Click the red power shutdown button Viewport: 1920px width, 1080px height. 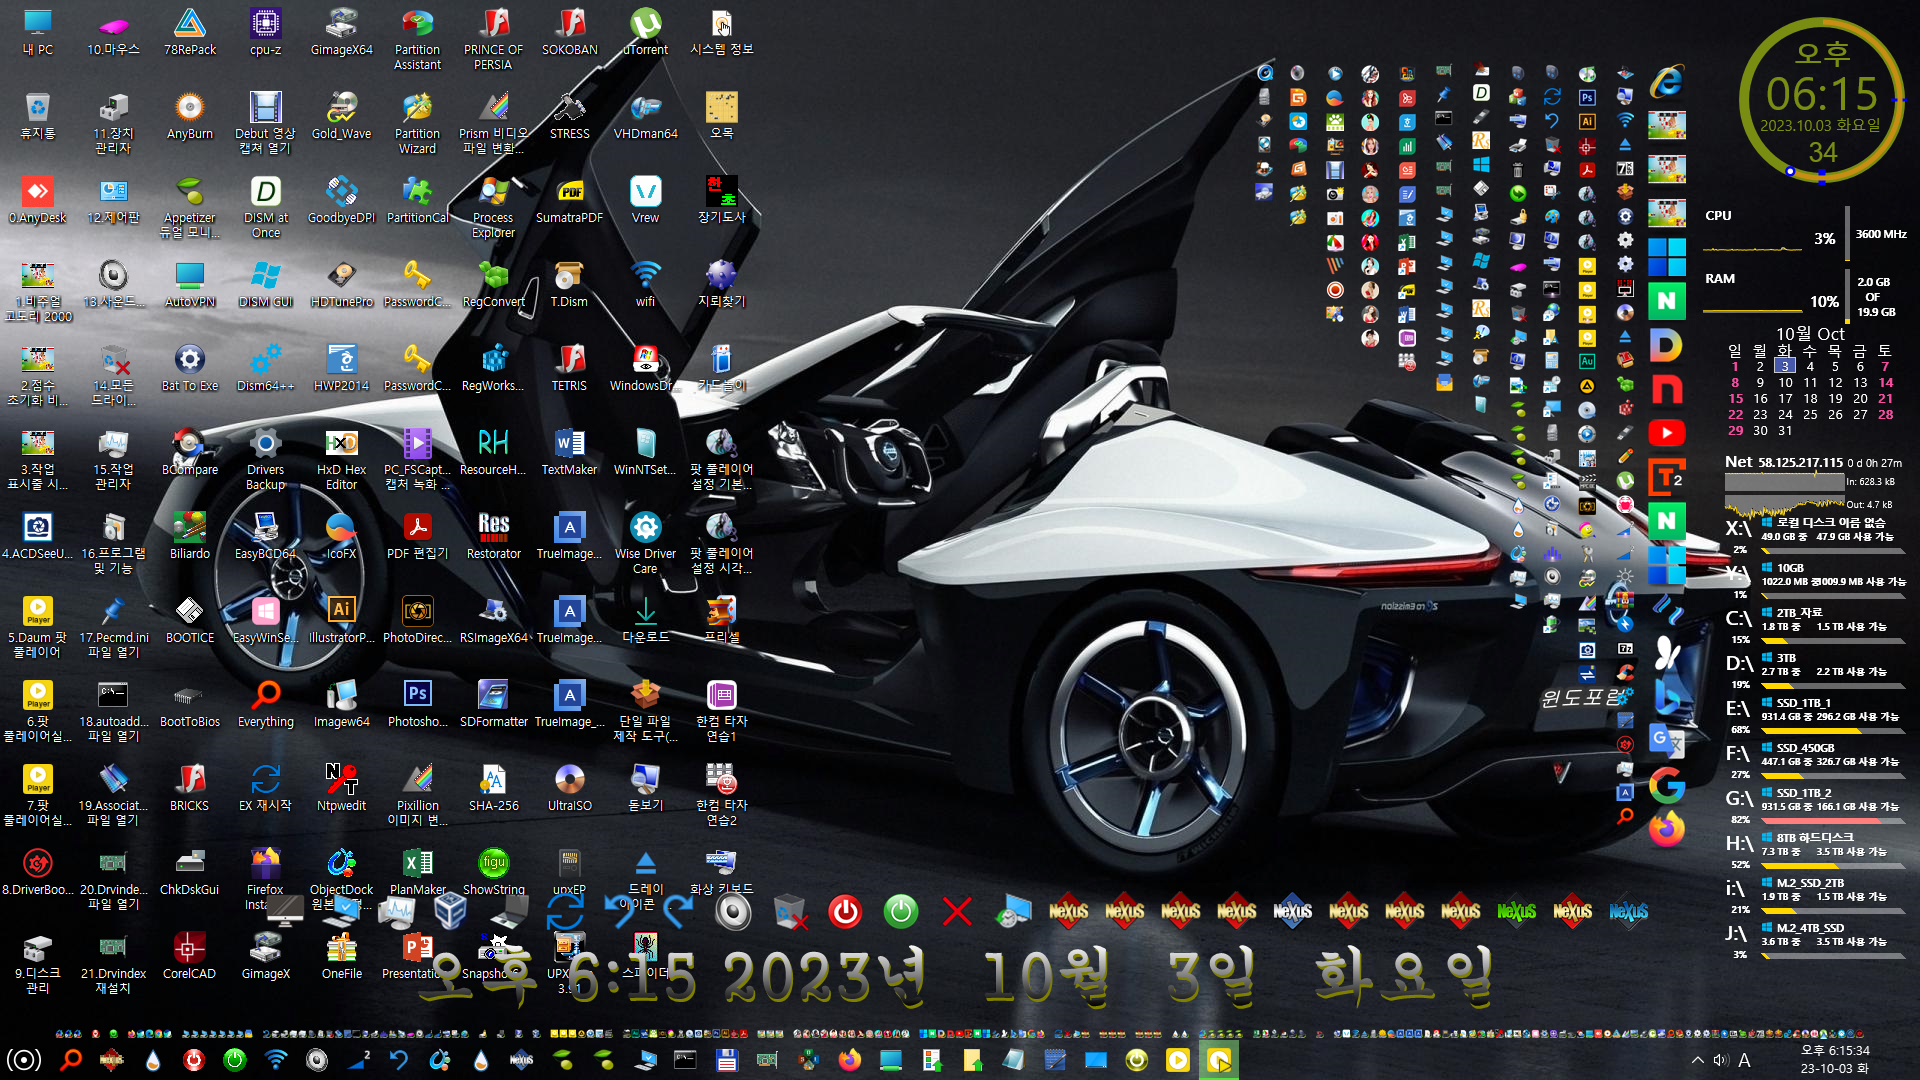tap(845, 911)
